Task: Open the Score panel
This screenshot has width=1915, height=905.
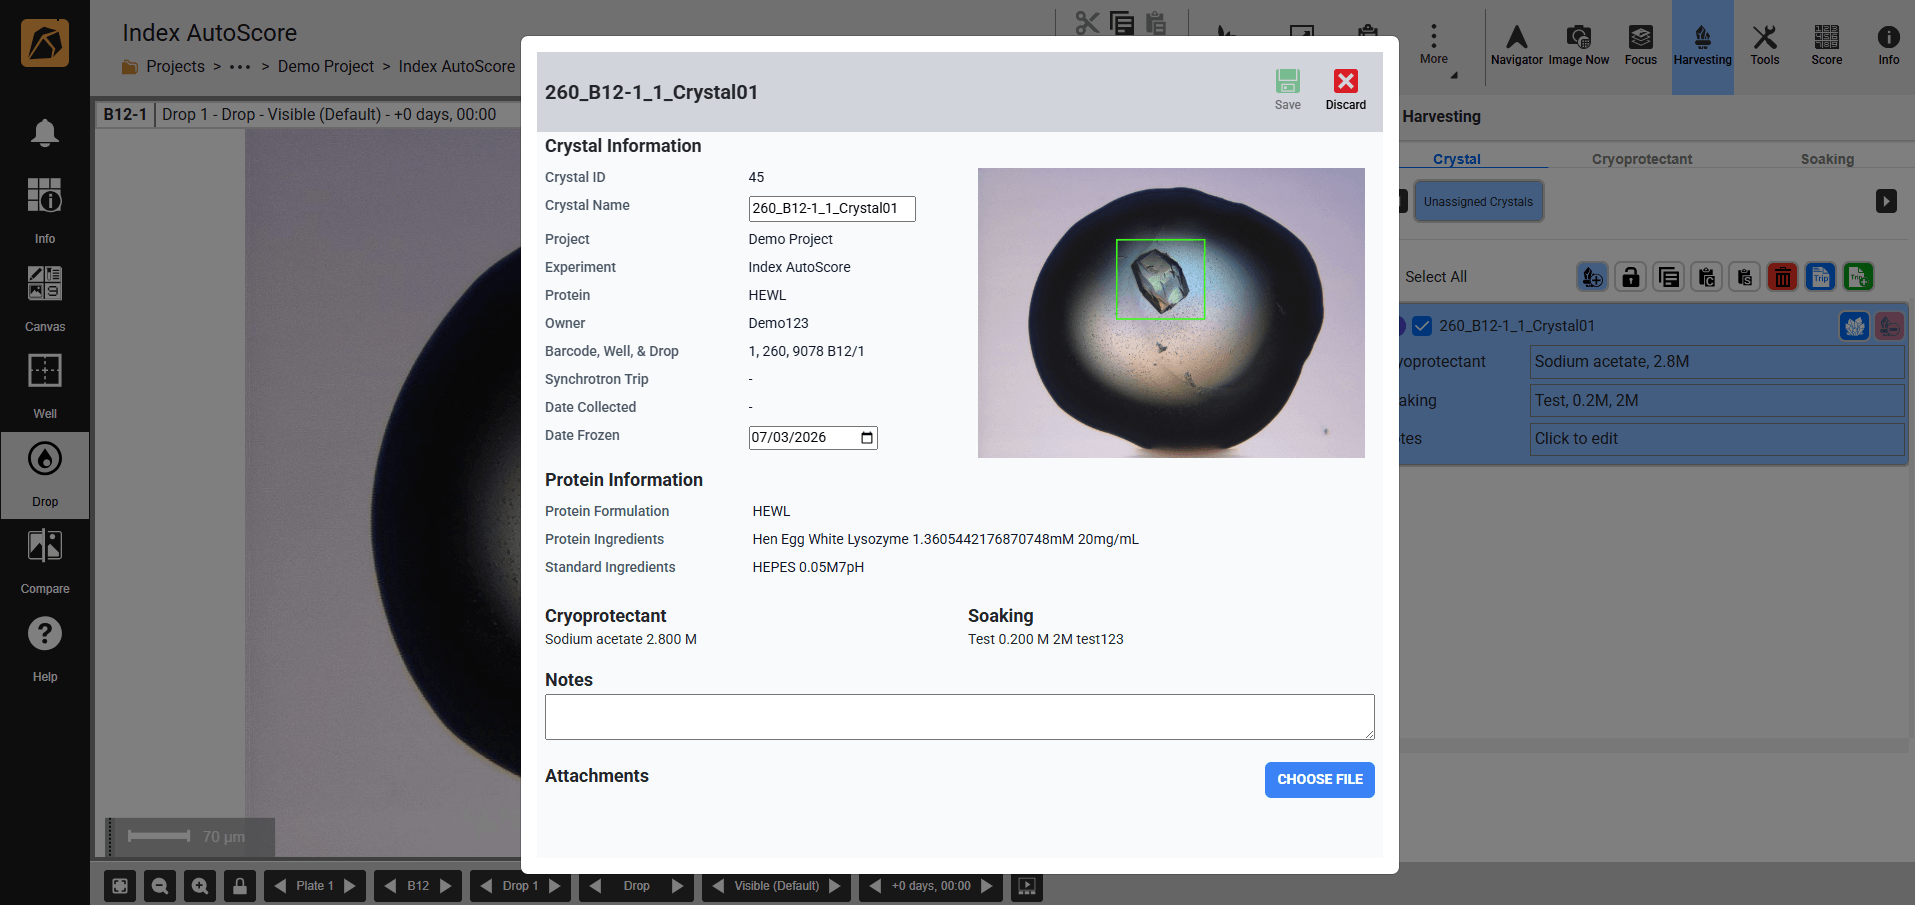Action: (x=1826, y=45)
